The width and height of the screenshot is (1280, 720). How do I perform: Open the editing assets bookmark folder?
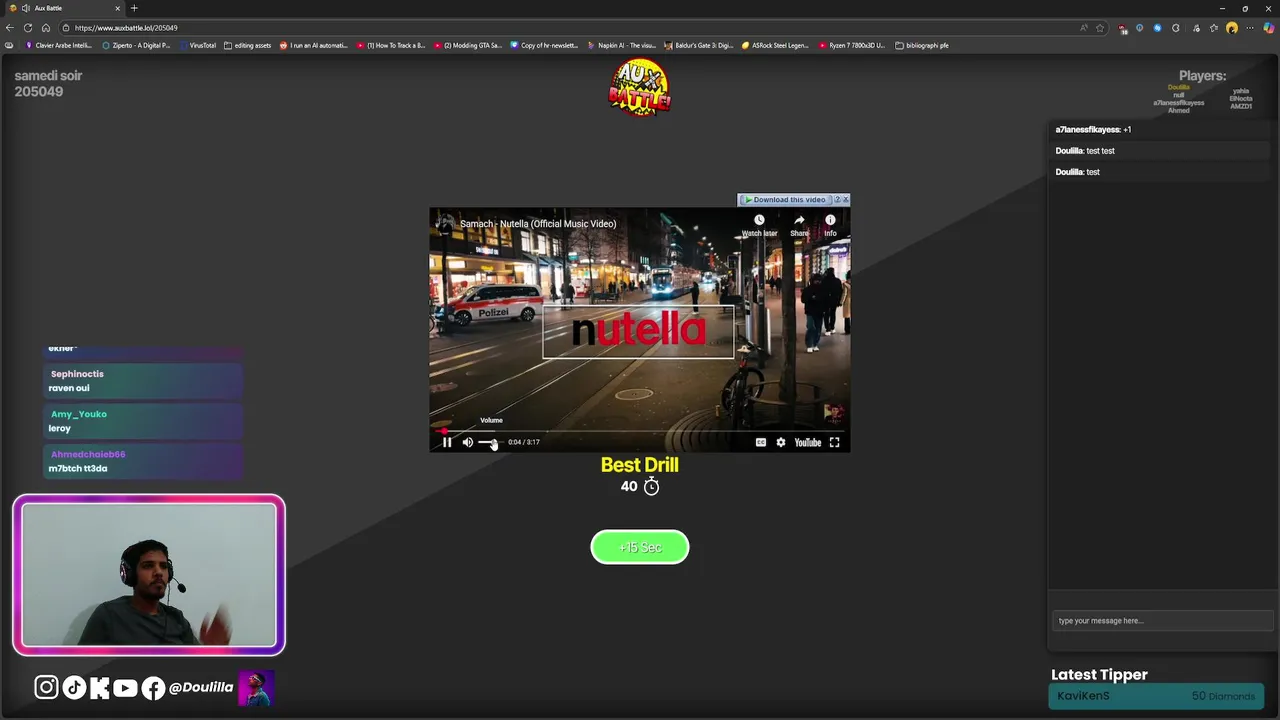pos(248,45)
